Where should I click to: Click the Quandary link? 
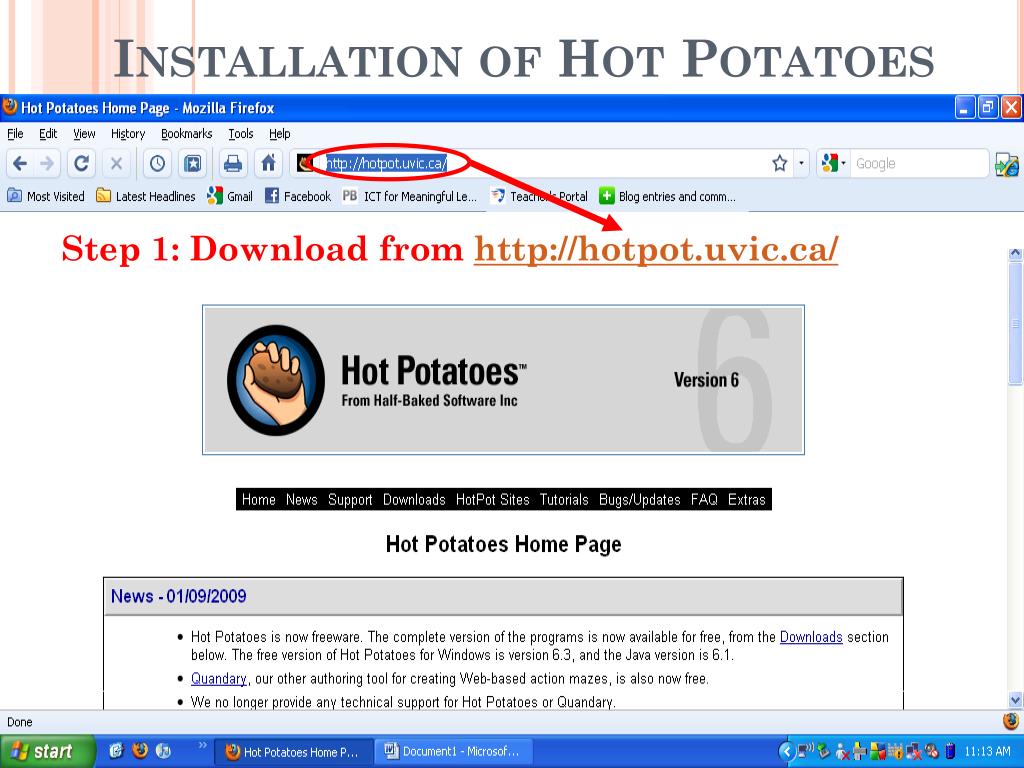pos(219,679)
